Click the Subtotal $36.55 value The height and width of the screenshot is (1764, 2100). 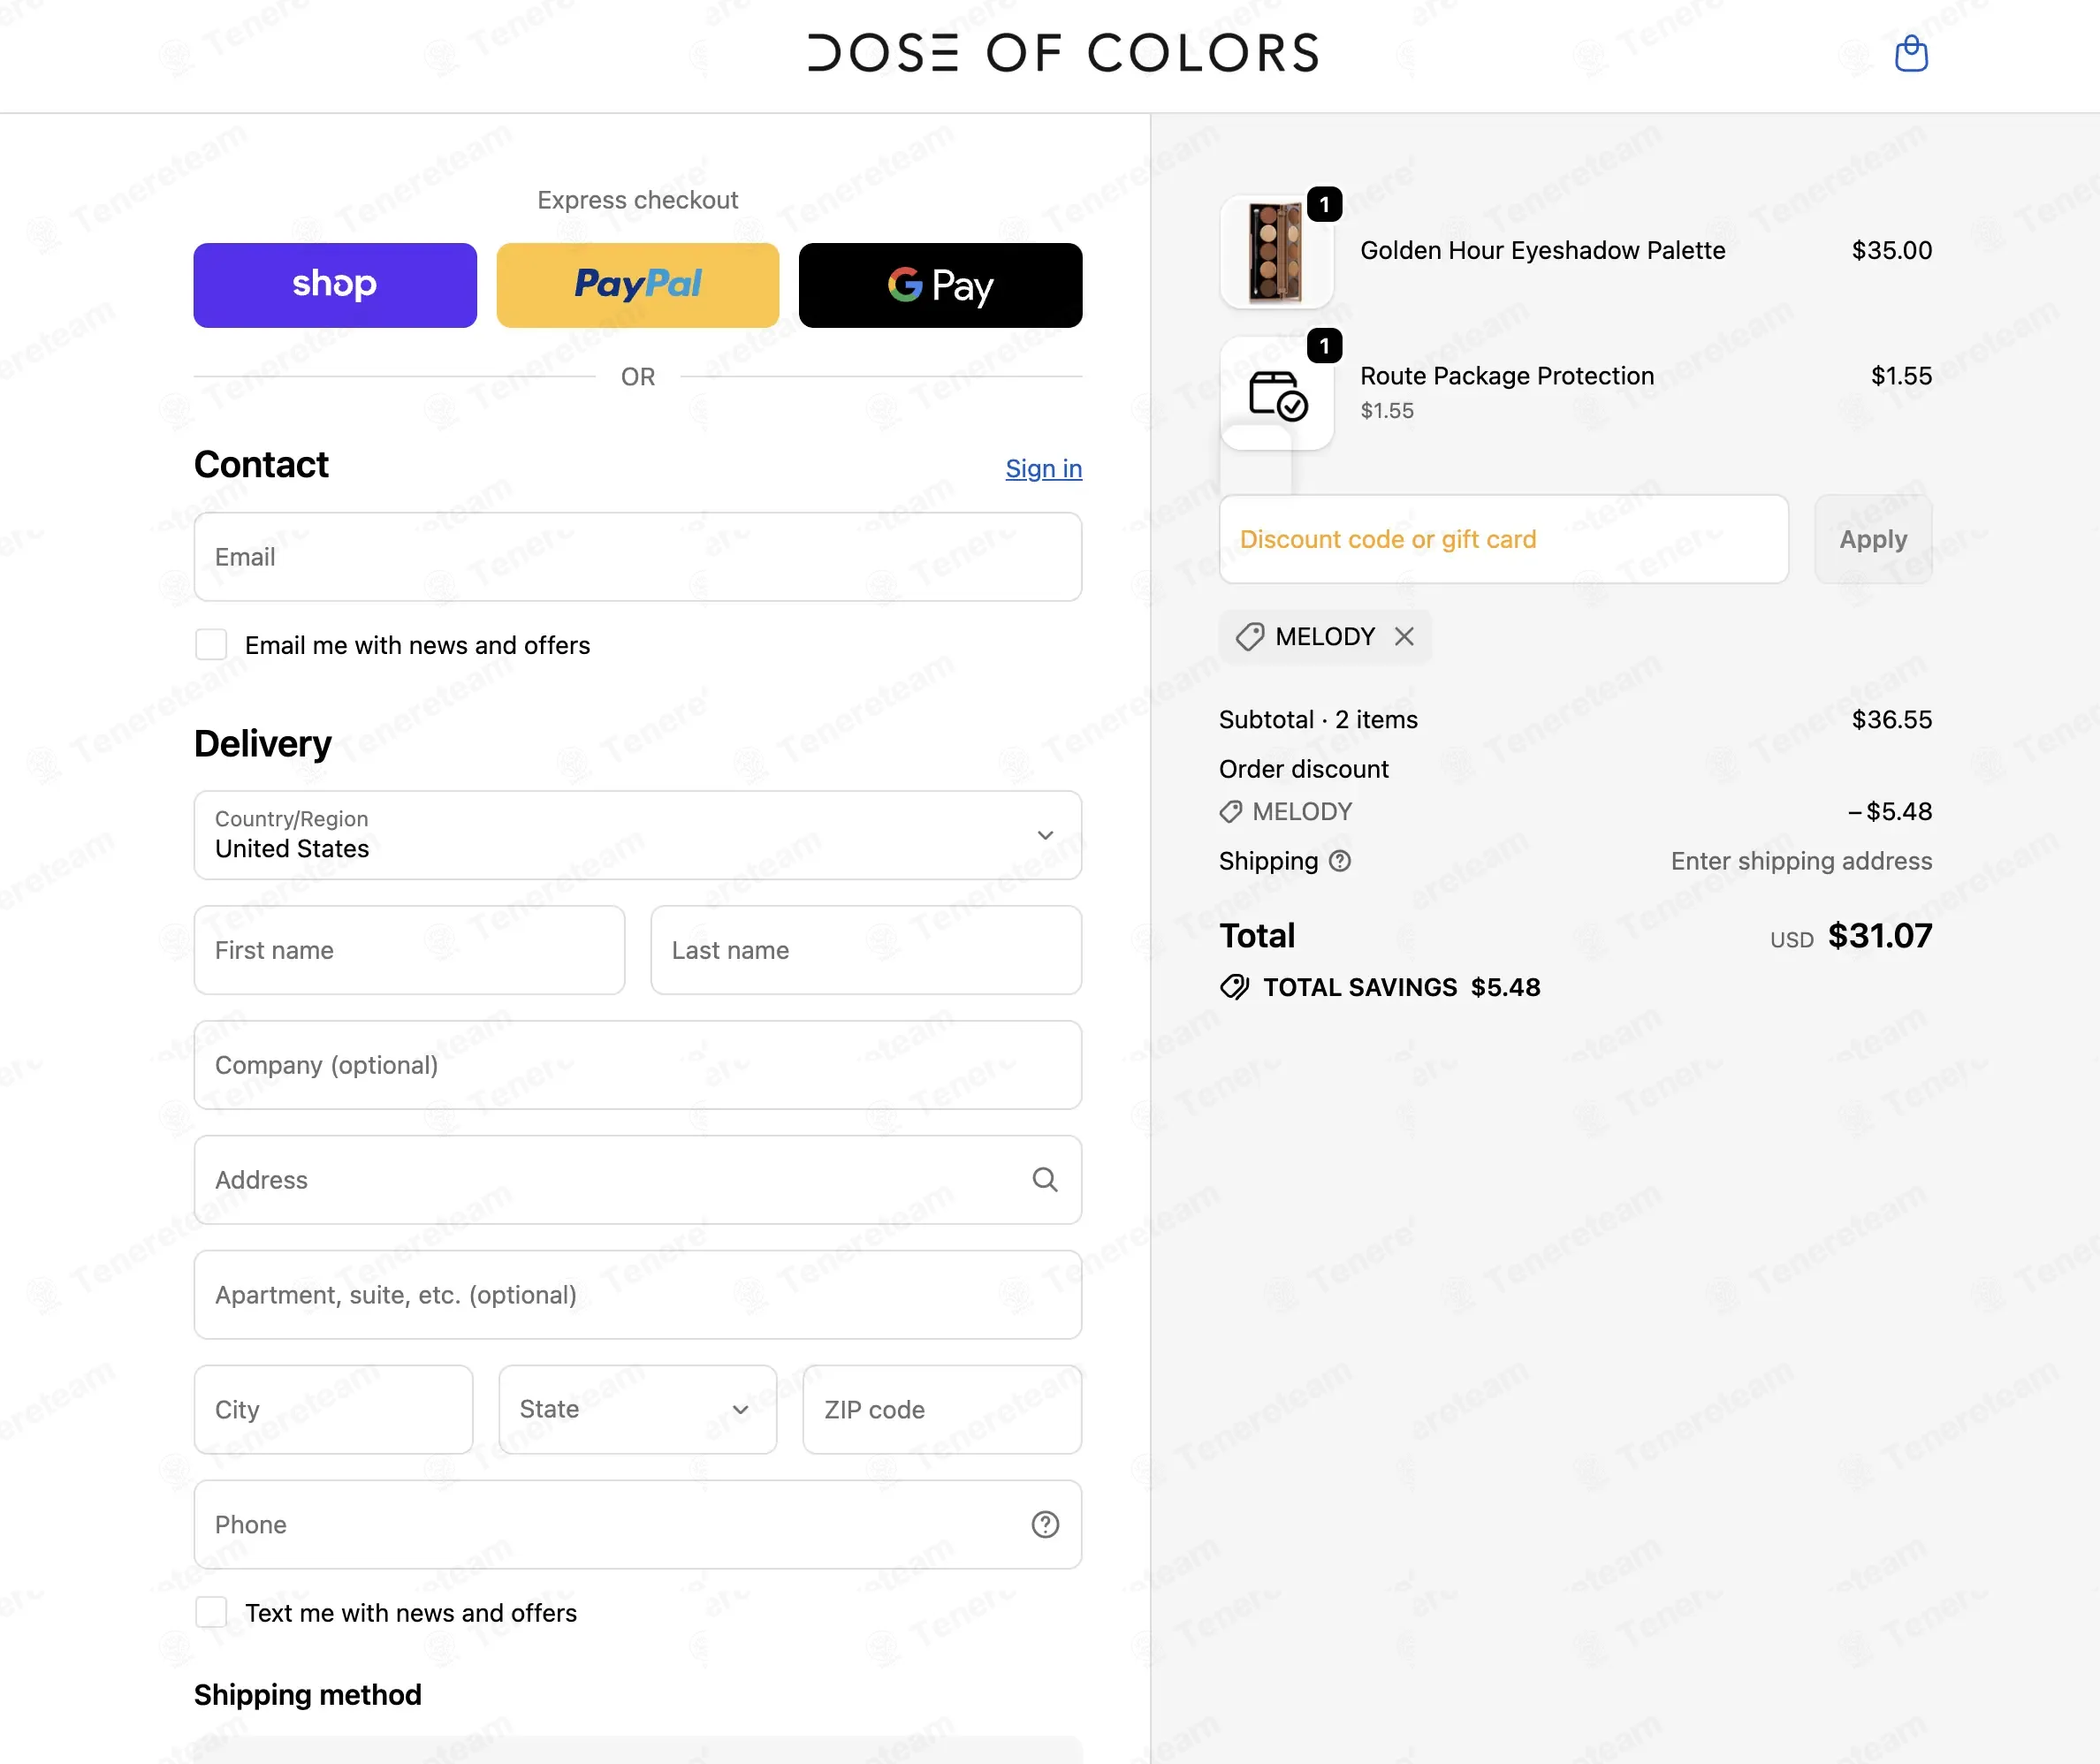[1892, 720]
